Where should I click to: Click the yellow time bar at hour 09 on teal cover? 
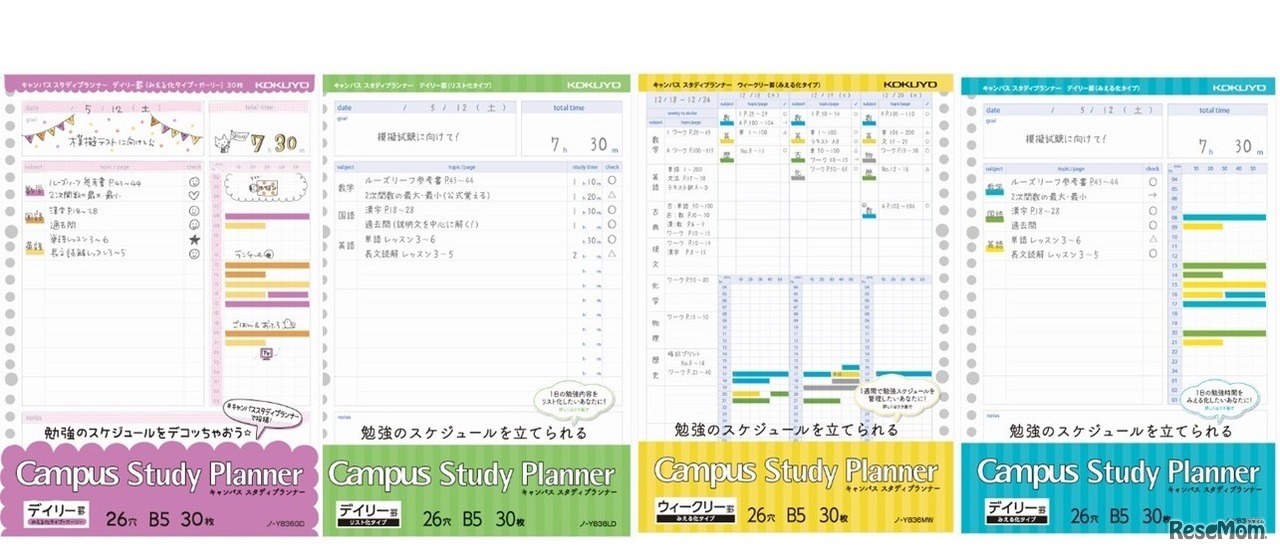[1202, 226]
